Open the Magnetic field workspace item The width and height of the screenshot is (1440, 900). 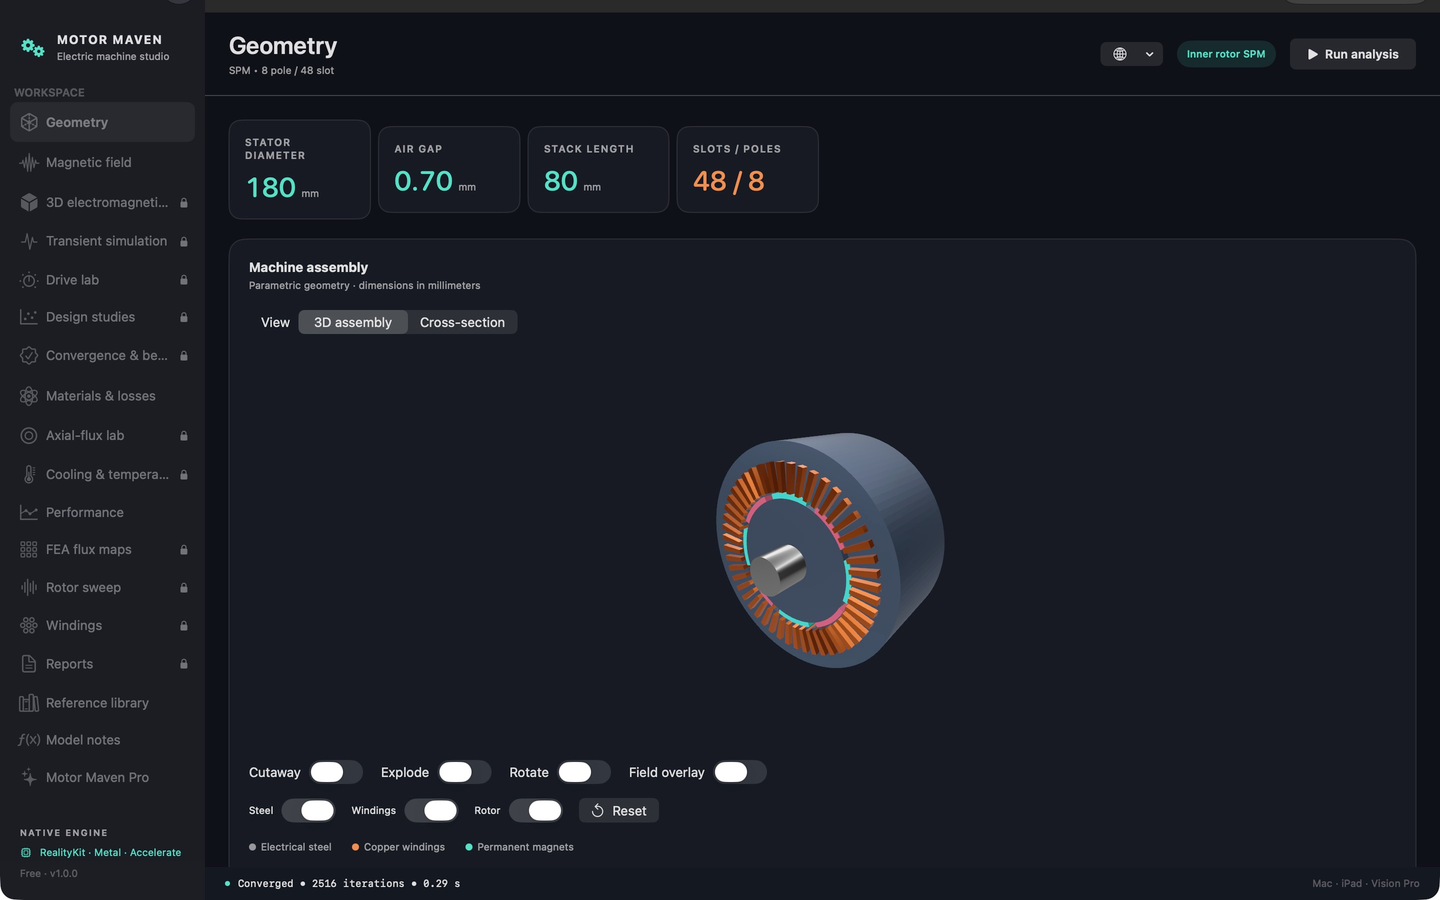tap(102, 162)
